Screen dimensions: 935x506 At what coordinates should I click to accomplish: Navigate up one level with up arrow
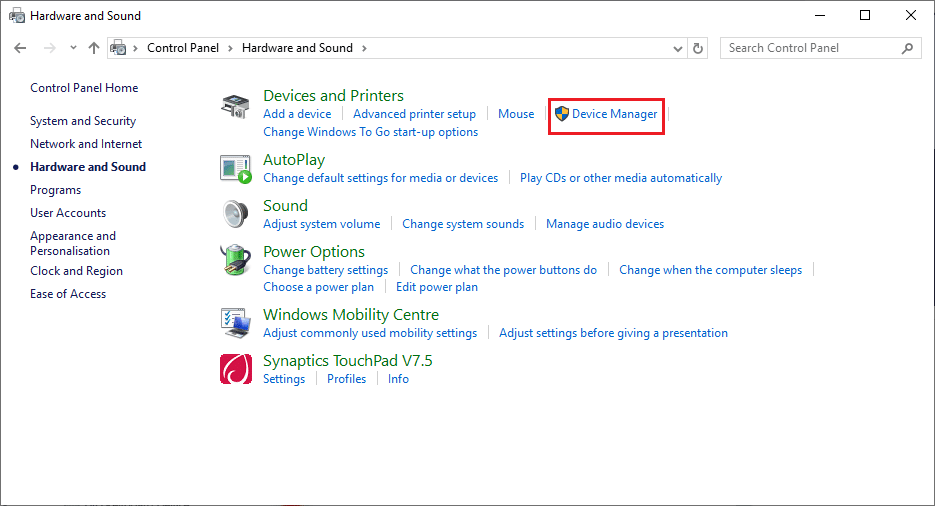94,48
